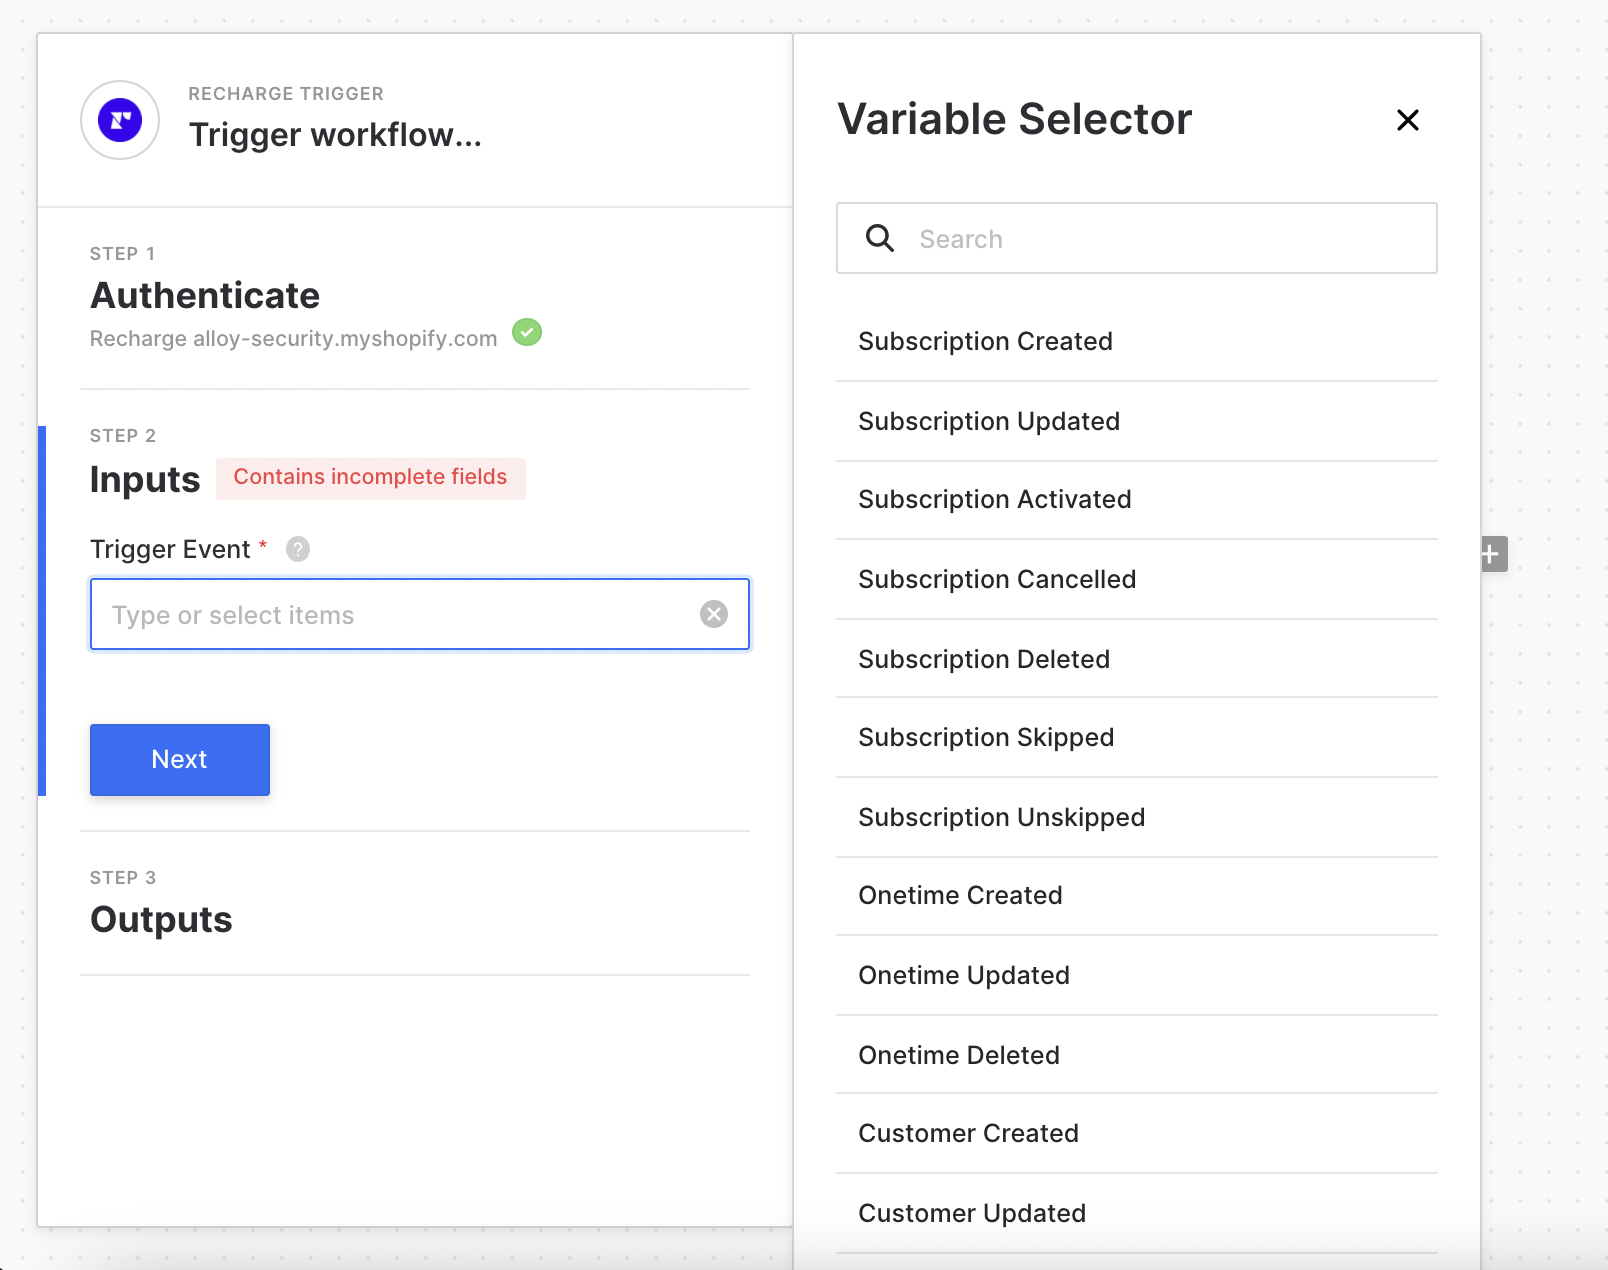The height and width of the screenshot is (1270, 1608).
Task: Expand the Step 1 Authenticate section
Action: click(205, 296)
